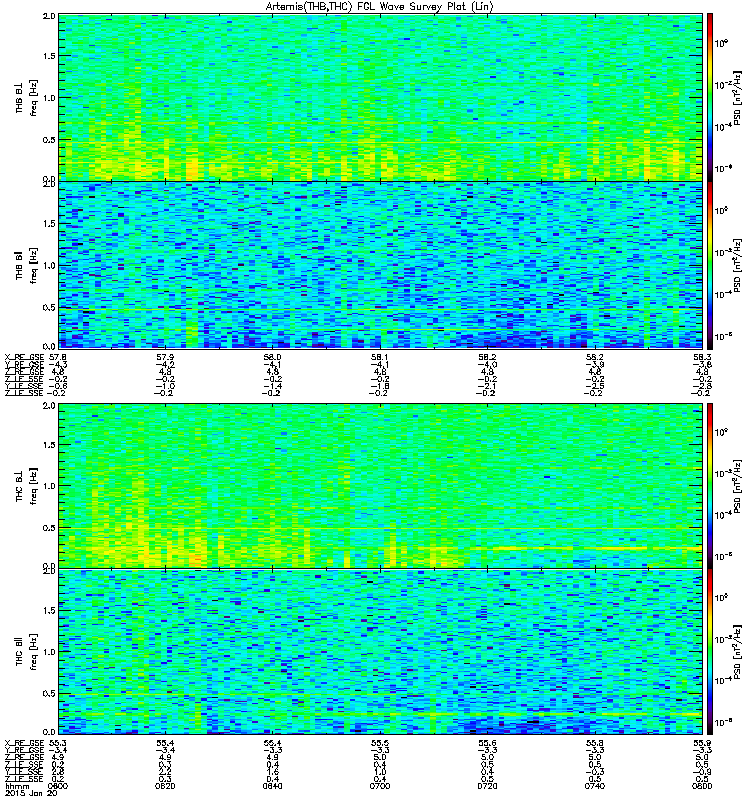This screenshot has width=750, height=800.
Task: Click the '2015 Jan 20' date label
Action: pos(31,793)
